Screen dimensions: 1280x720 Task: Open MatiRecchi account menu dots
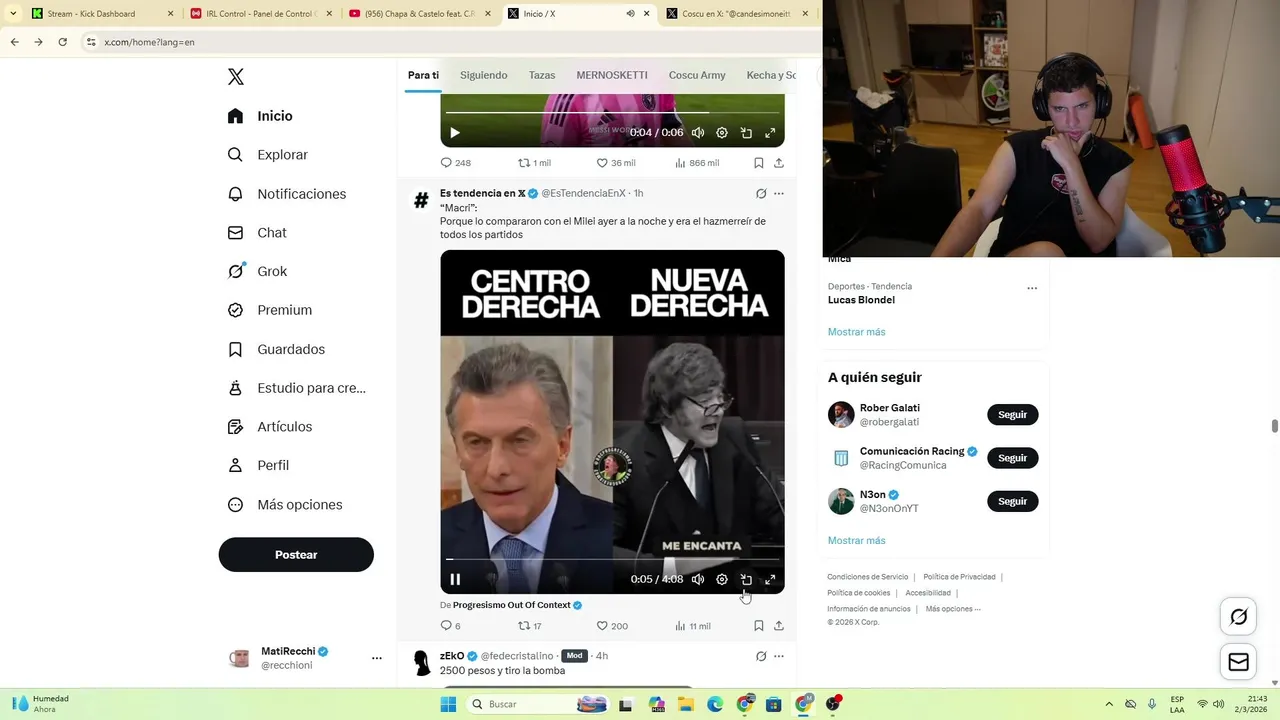coord(377,658)
